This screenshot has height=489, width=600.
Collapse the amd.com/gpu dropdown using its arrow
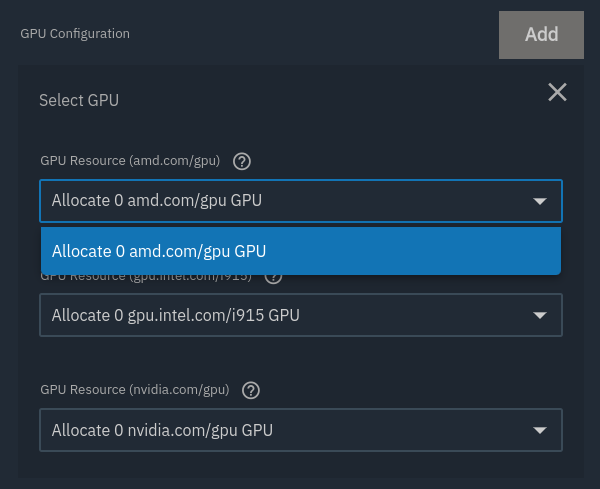(x=540, y=201)
